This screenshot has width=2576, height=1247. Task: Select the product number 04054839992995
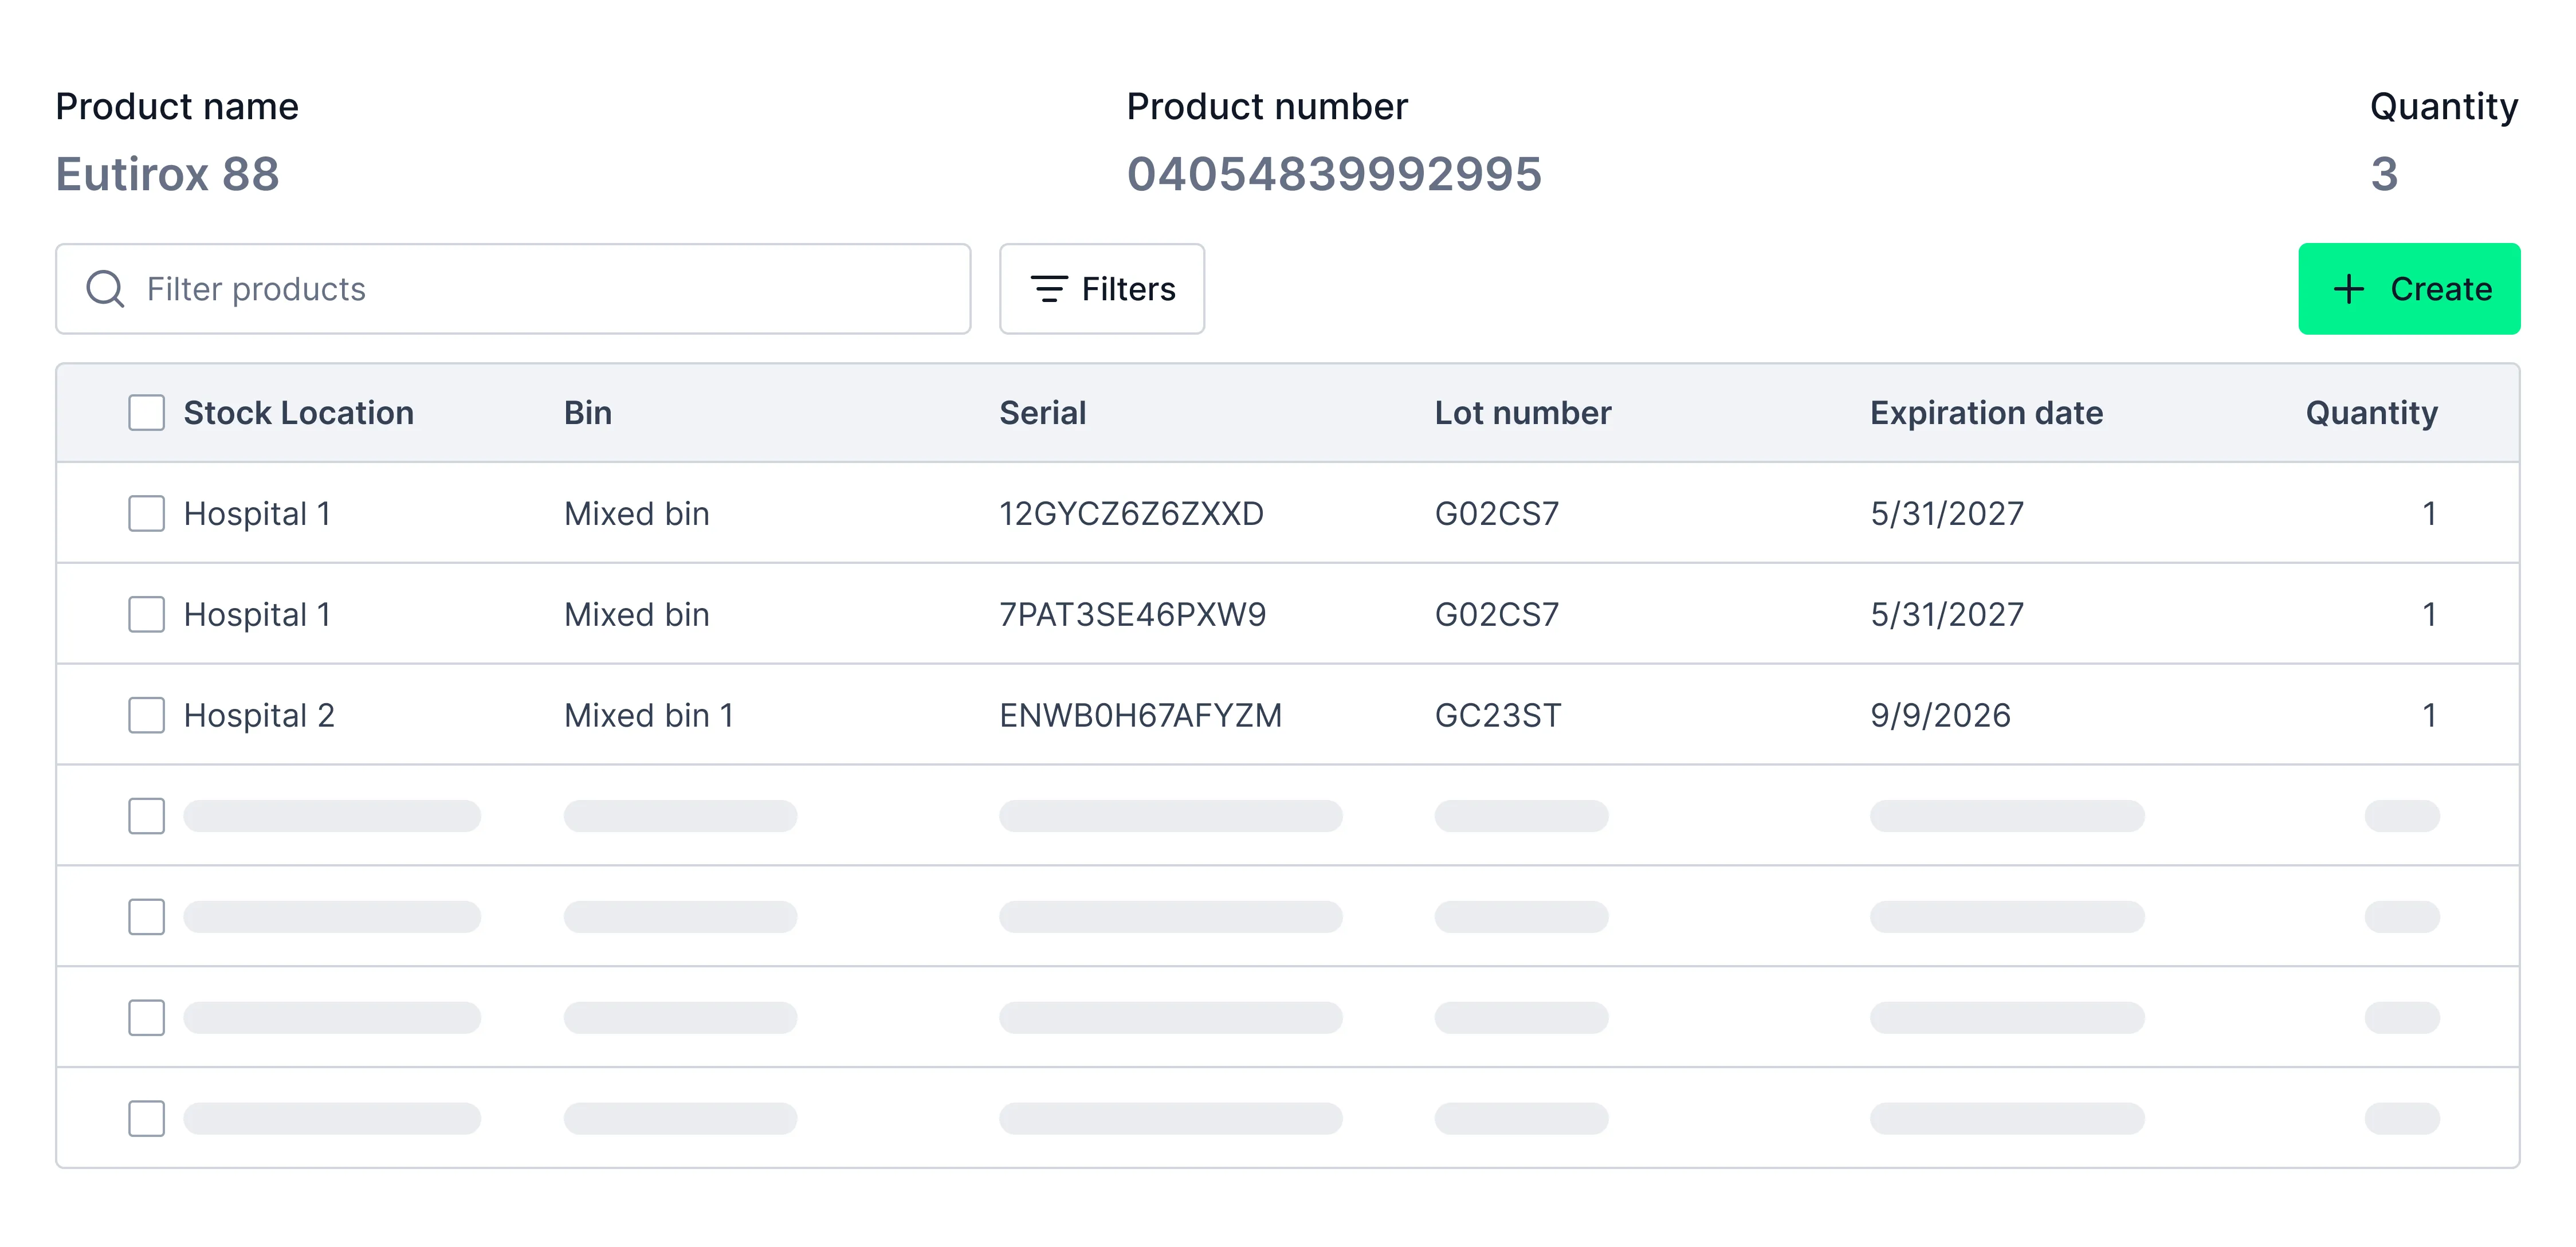[x=1334, y=175]
